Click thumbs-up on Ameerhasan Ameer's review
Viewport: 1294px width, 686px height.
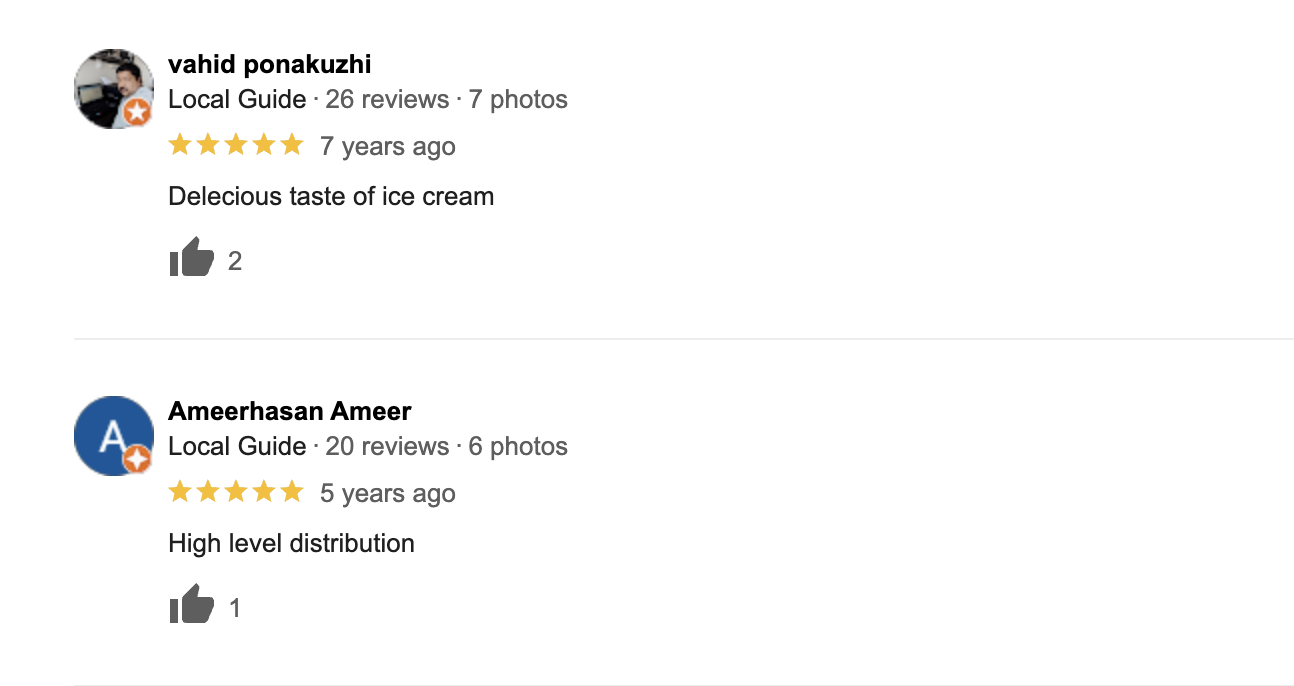click(x=191, y=605)
